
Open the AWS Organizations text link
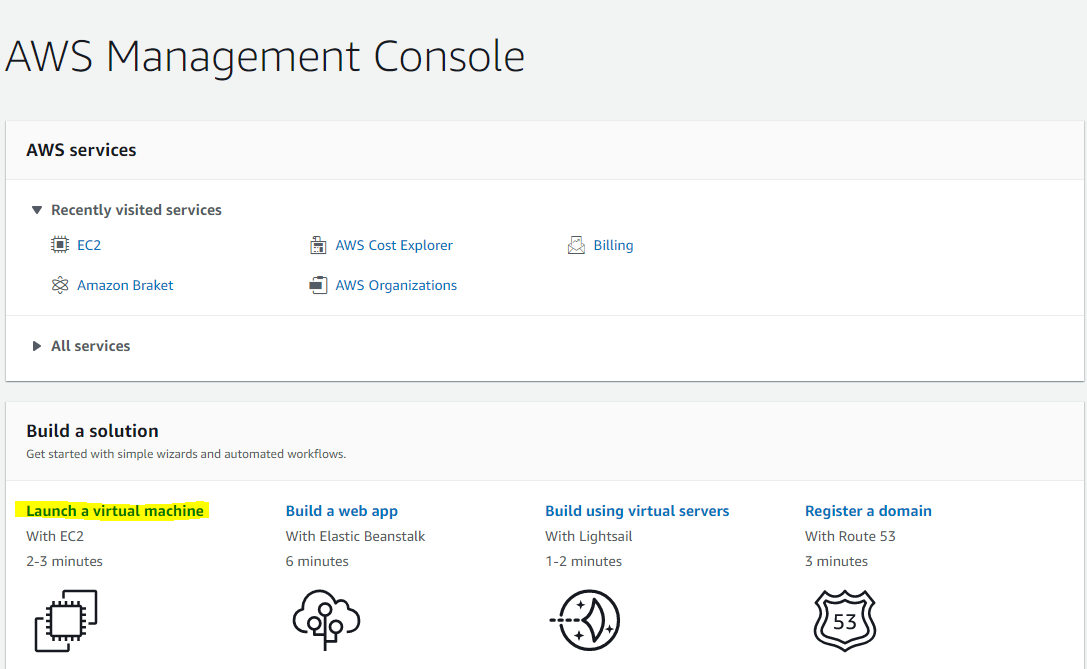coord(396,285)
